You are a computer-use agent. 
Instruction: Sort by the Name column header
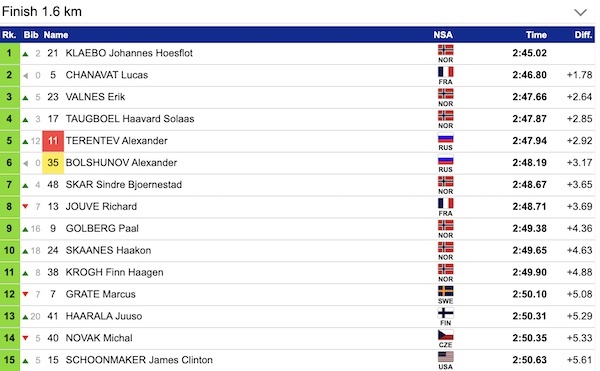(56, 35)
